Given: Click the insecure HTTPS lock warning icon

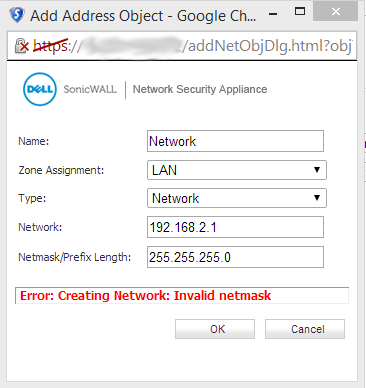Looking at the screenshot, I should click(22, 46).
